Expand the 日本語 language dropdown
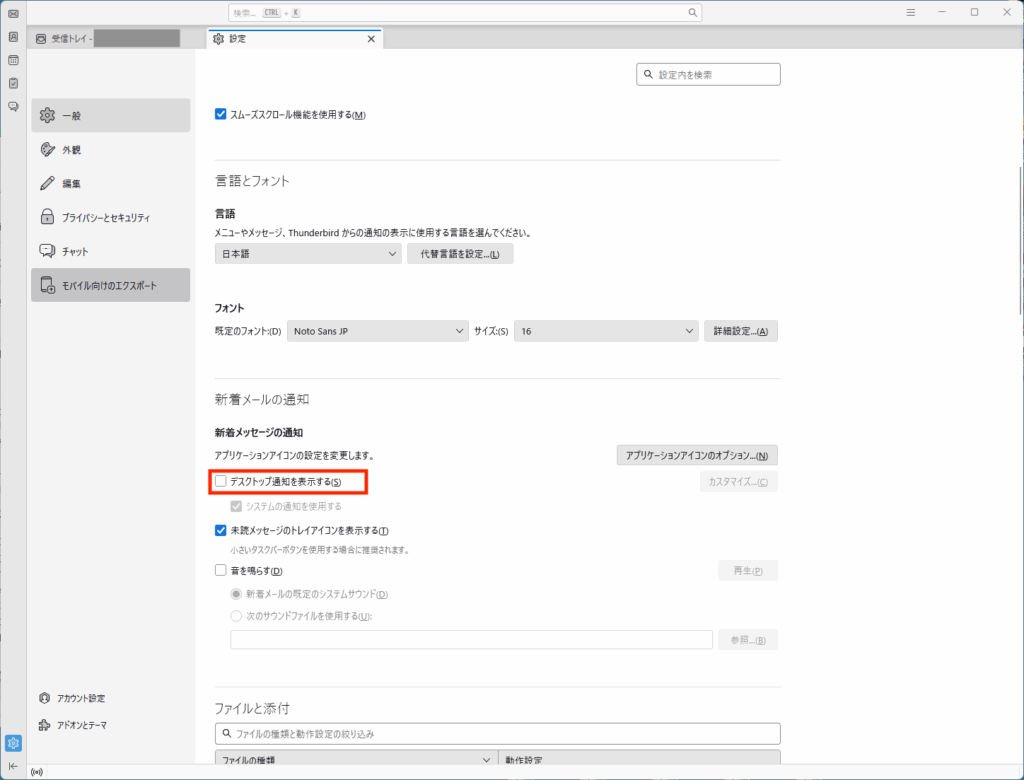1024x780 pixels. click(x=307, y=254)
